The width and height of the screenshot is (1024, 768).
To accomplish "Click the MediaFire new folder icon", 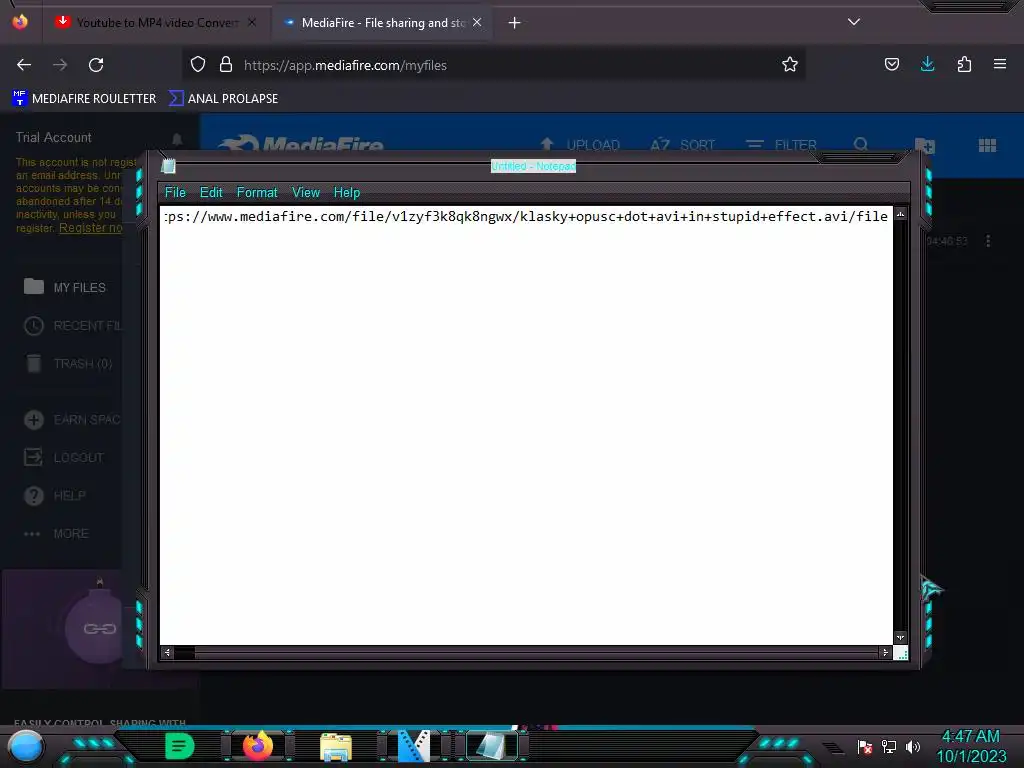I will coord(923,145).
